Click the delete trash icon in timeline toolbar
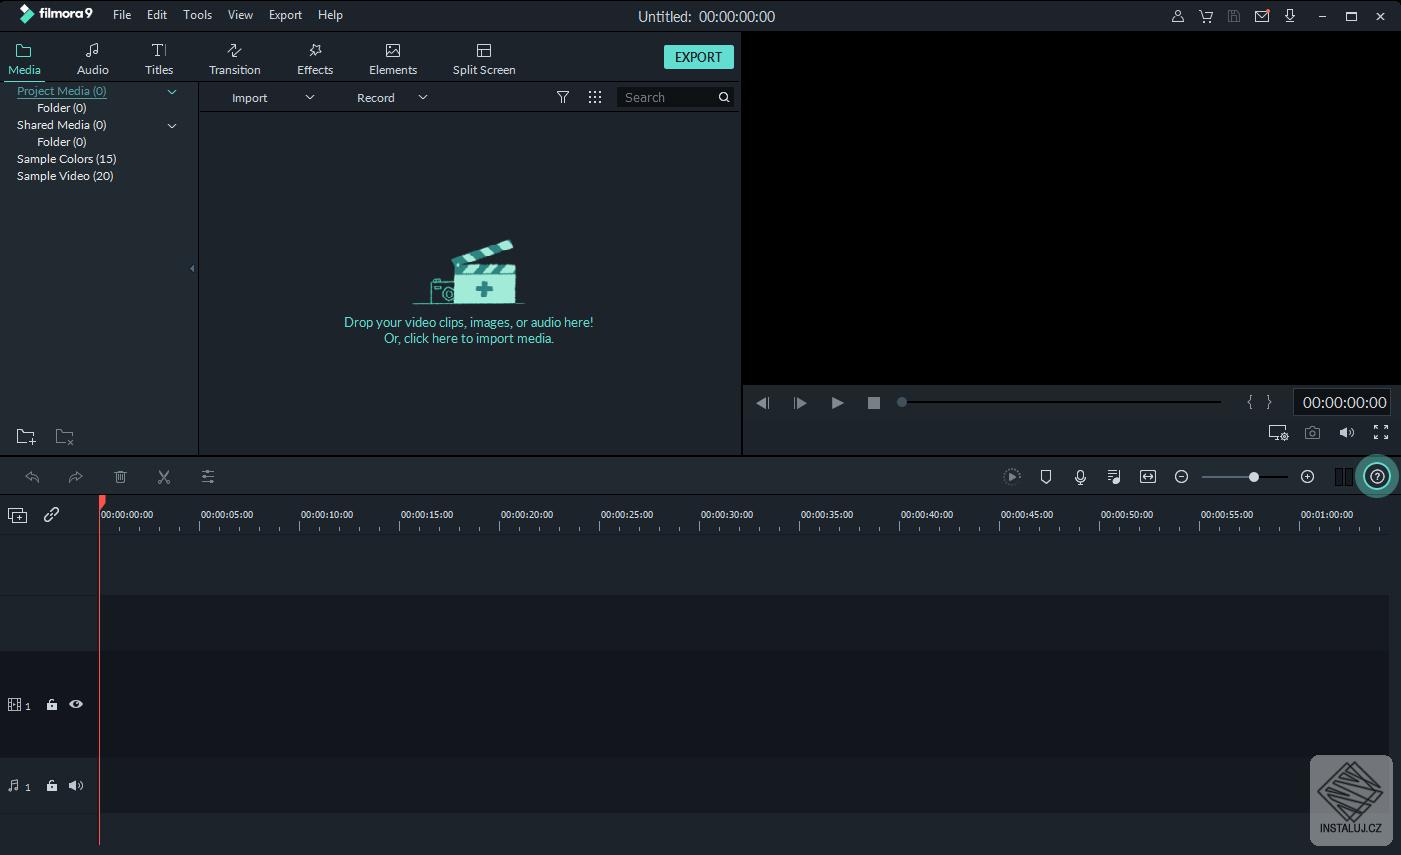This screenshot has height=855, width=1401. 120,477
